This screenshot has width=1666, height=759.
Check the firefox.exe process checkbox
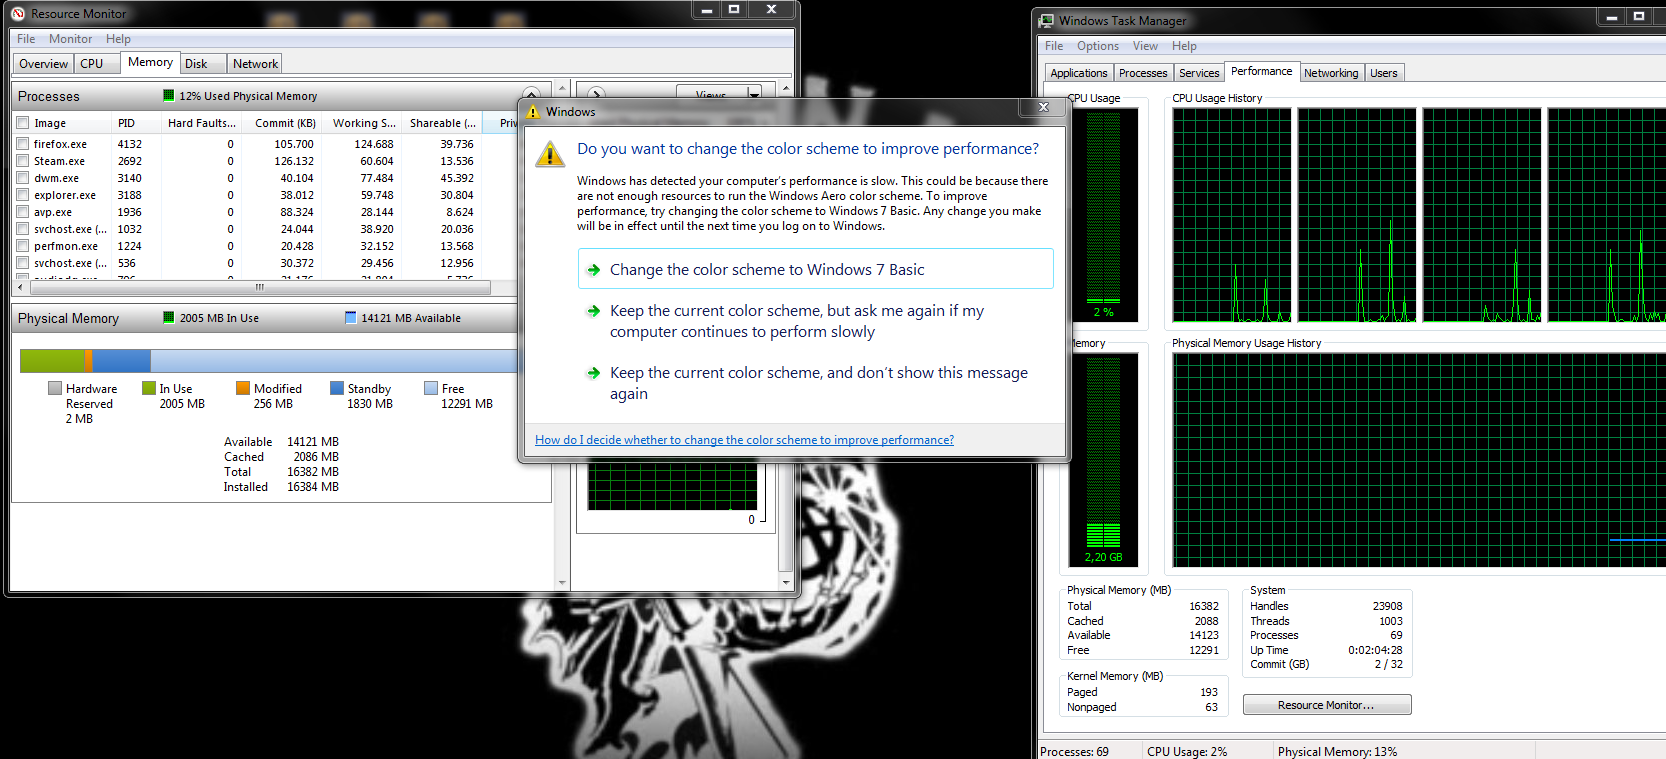click(x=23, y=144)
